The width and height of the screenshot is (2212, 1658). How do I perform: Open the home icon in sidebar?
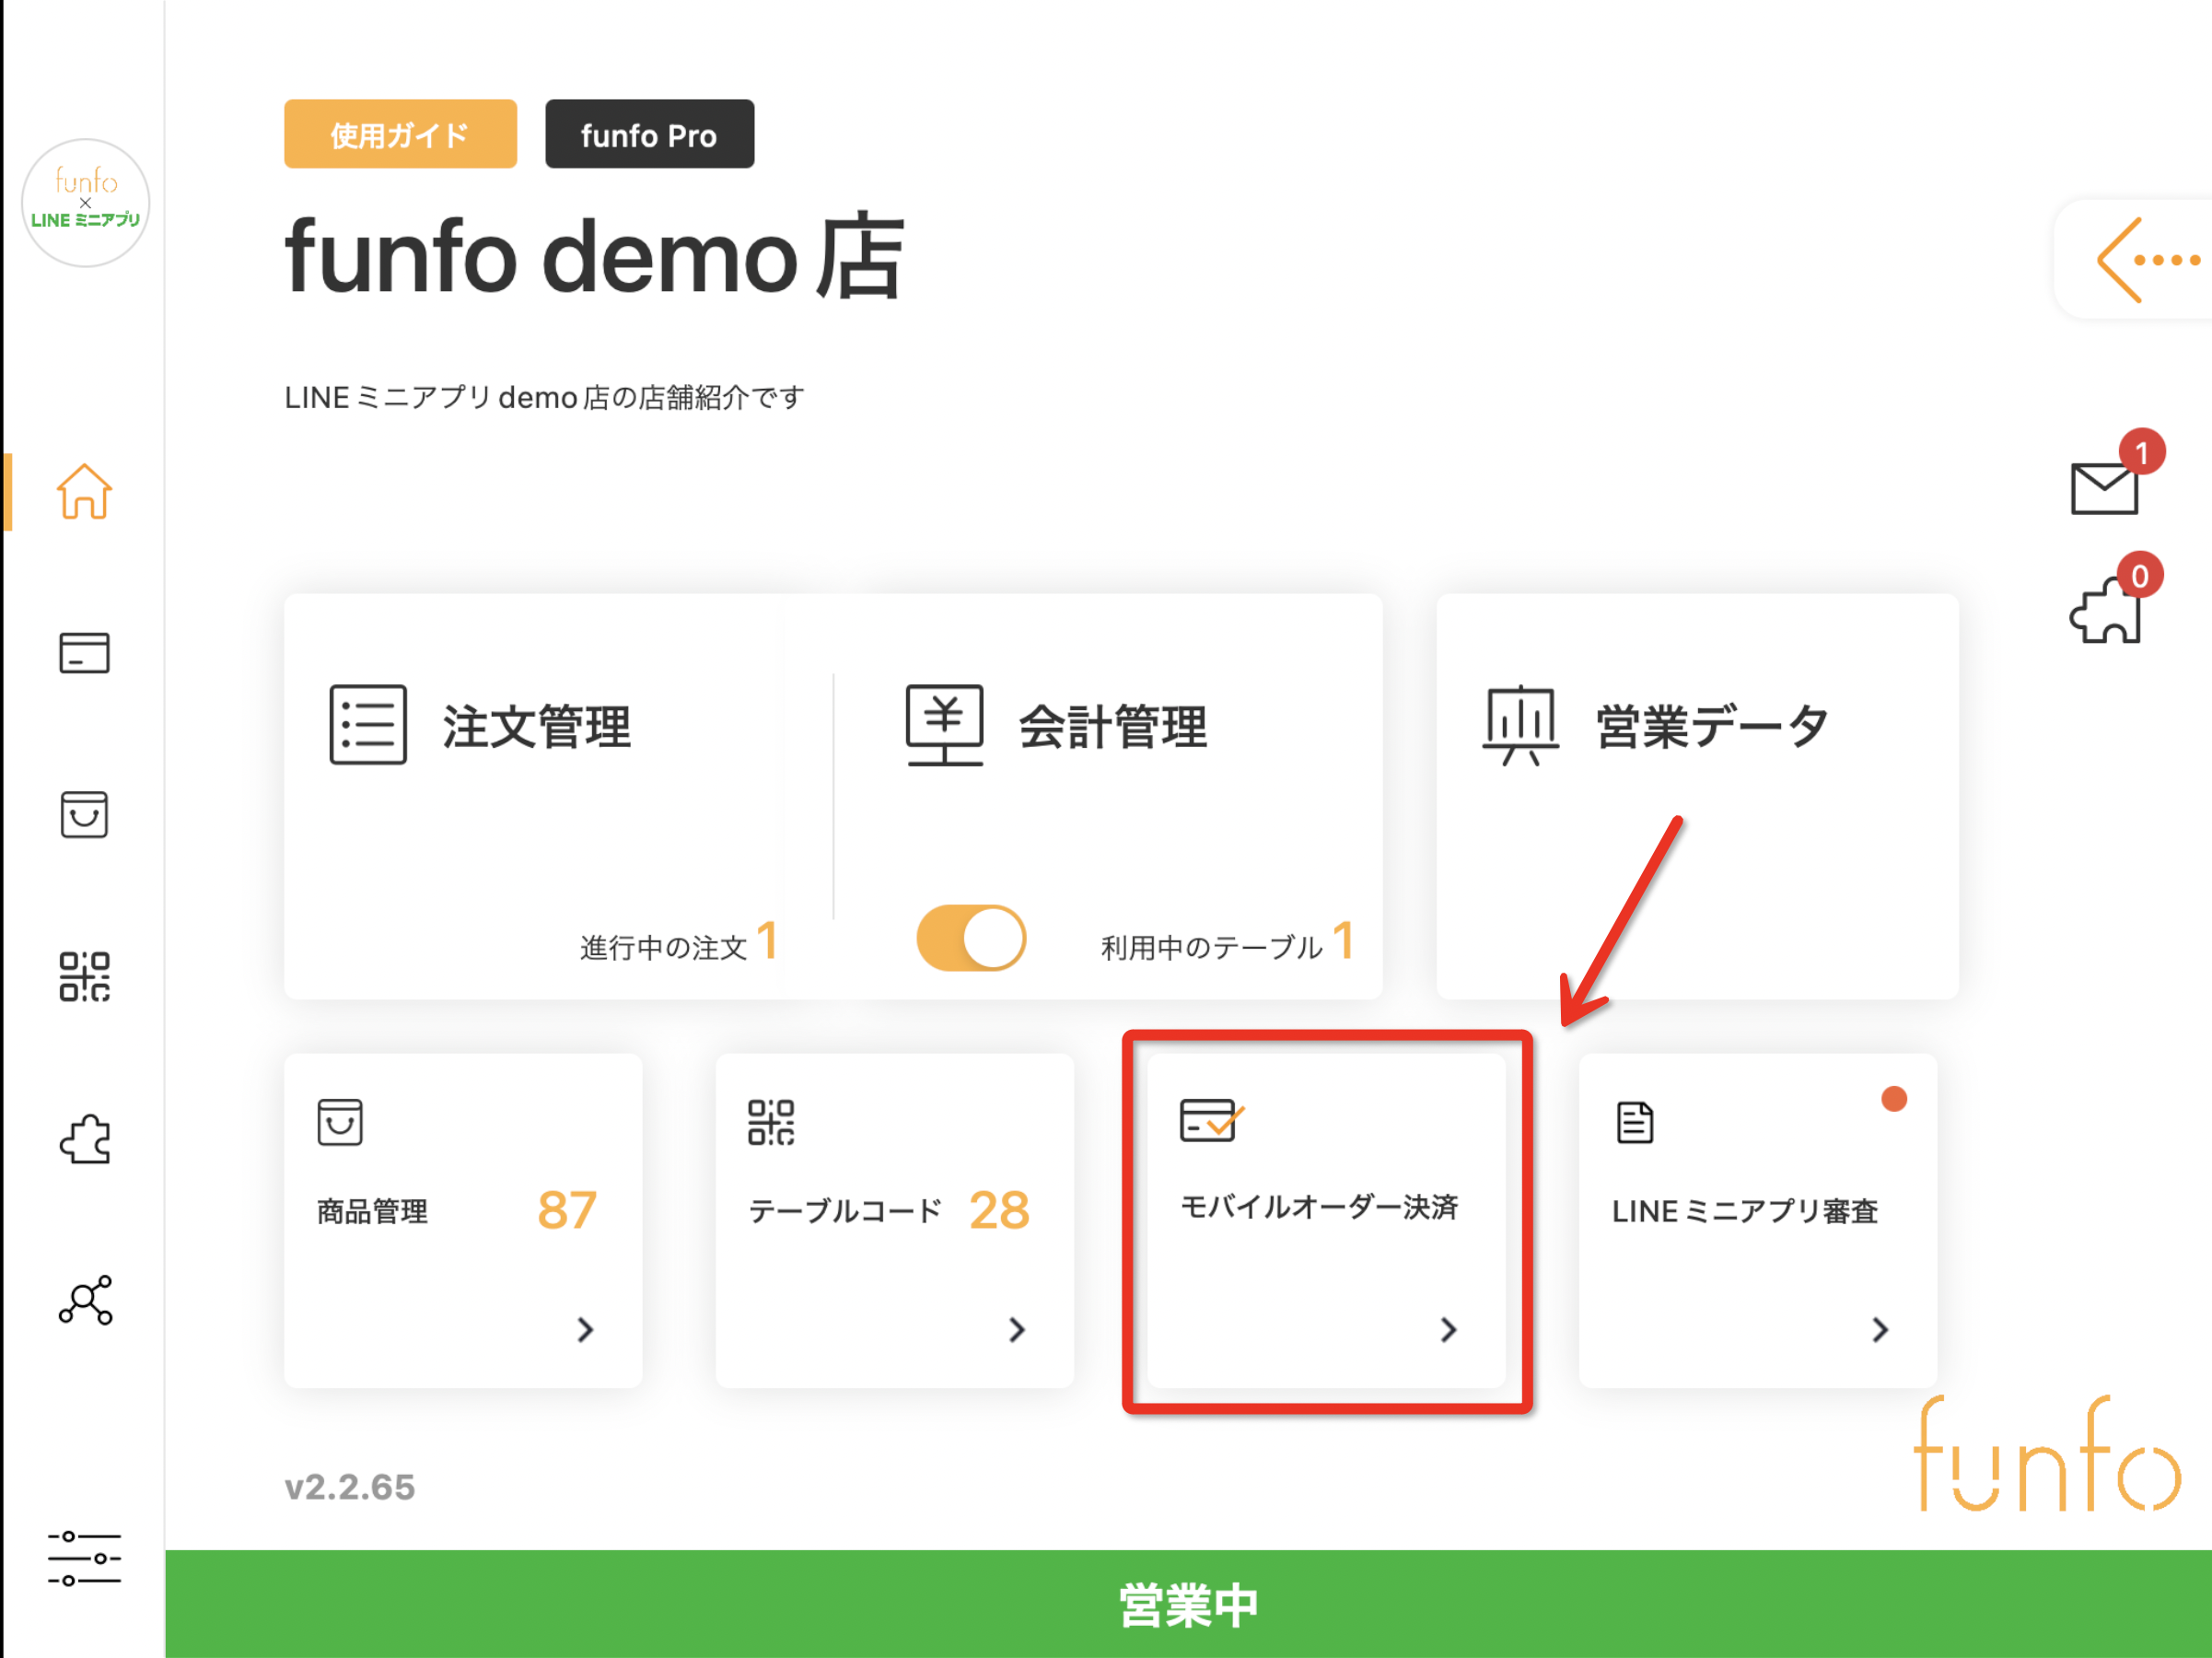84,492
